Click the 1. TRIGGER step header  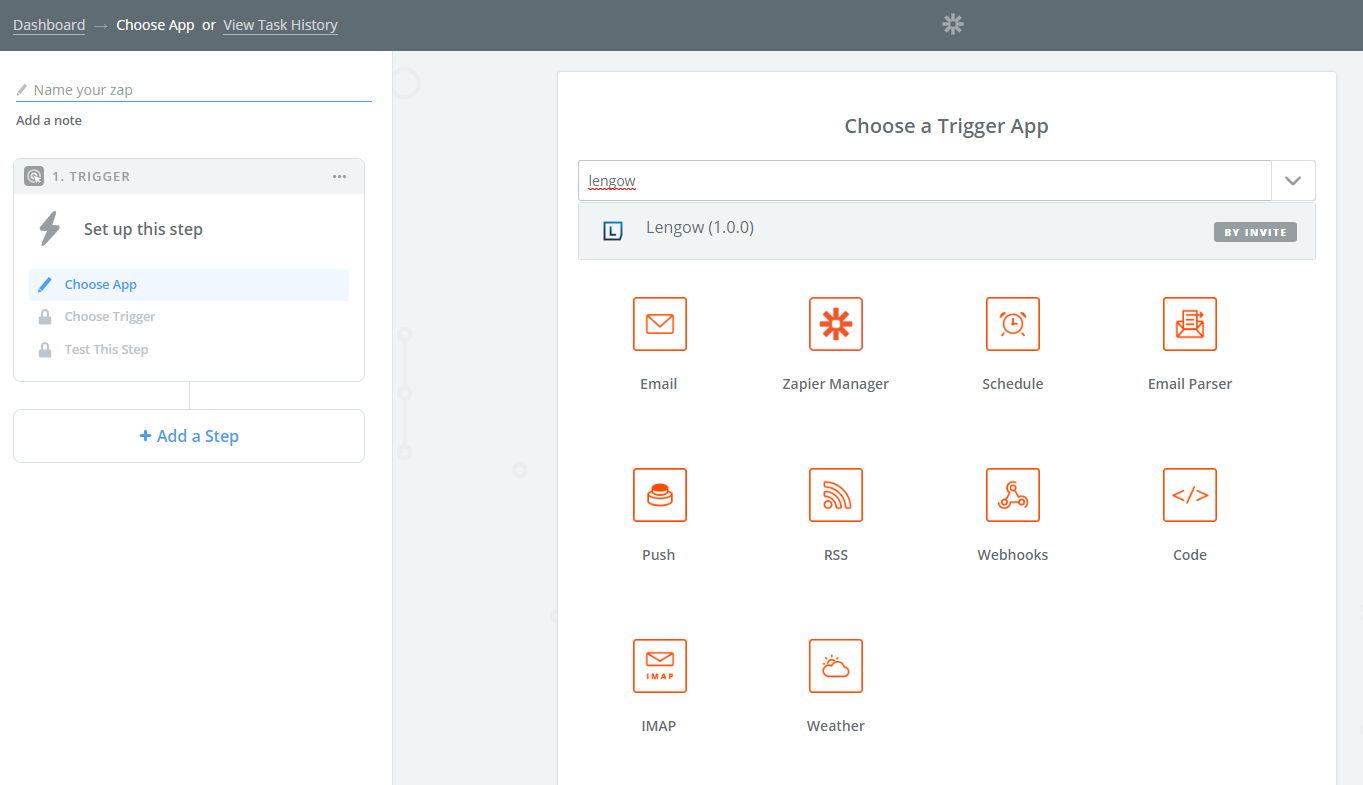[x=189, y=176]
